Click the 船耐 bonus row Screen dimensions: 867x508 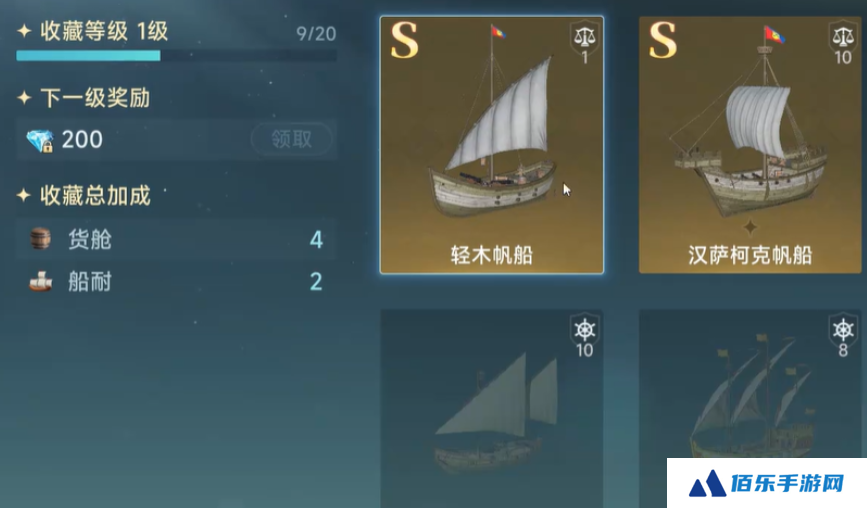[x=176, y=281]
